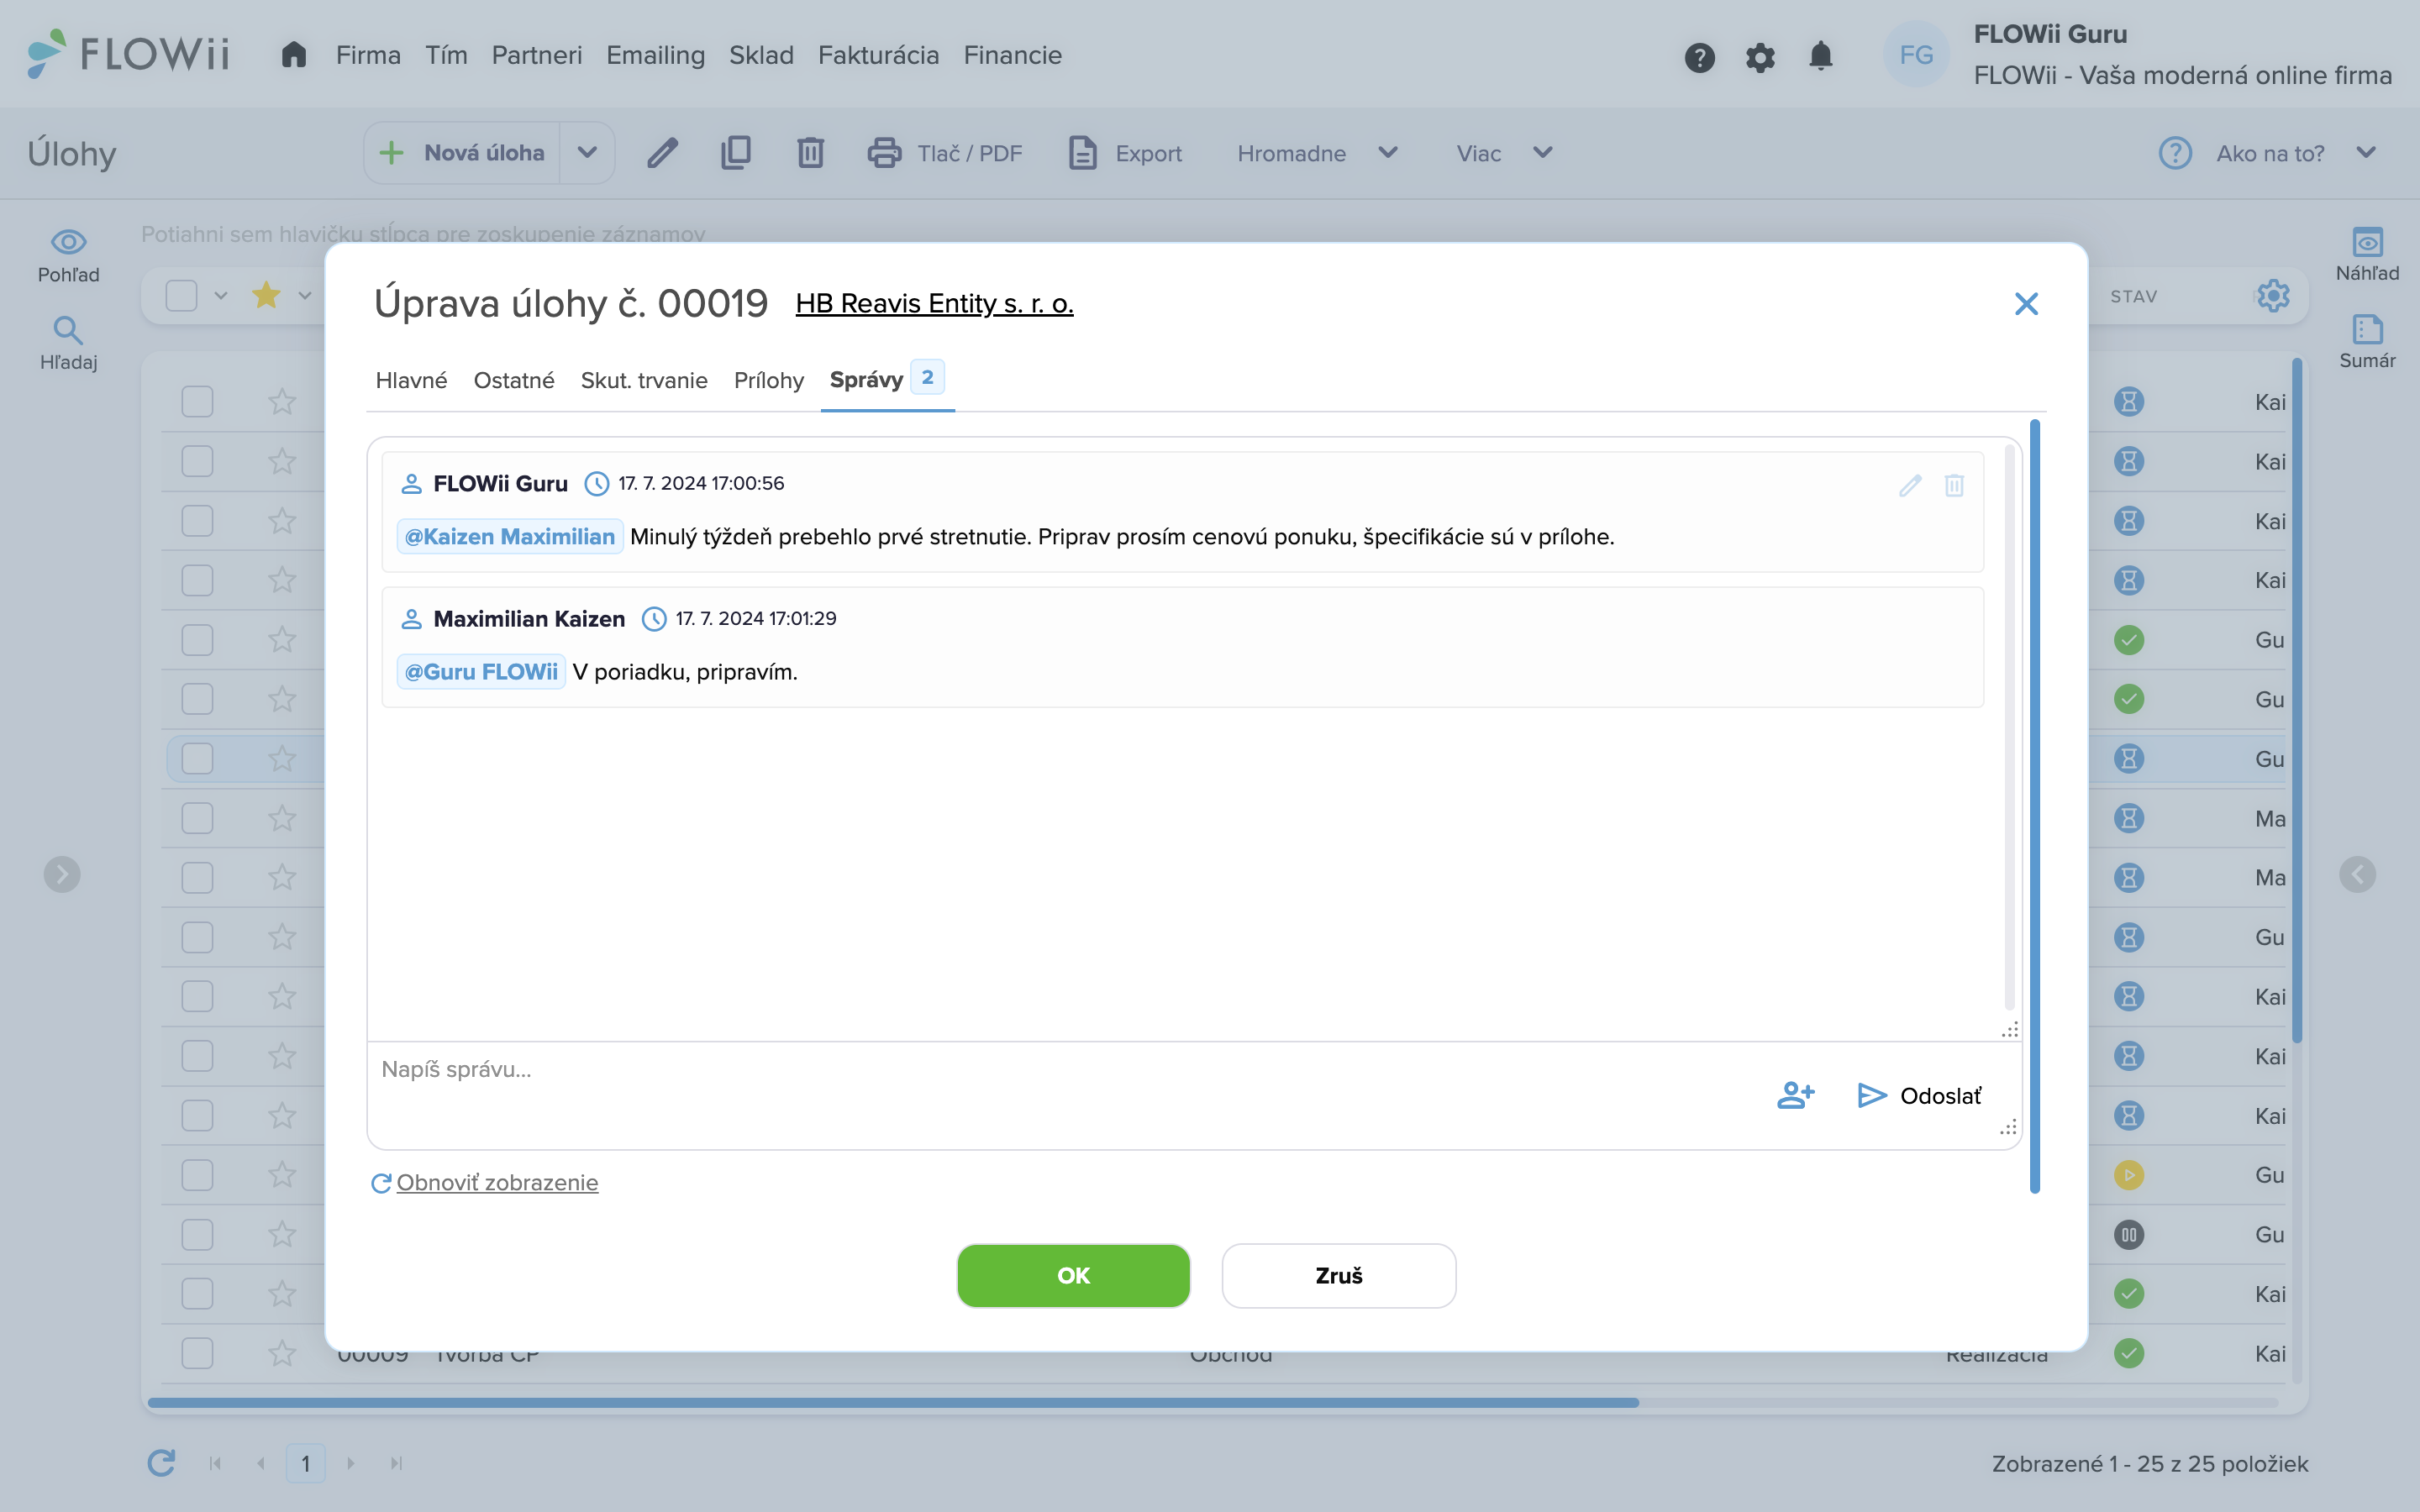2420x1512 pixels.
Task: Delete FLOWii Guru's message
Action: [x=1954, y=485]
